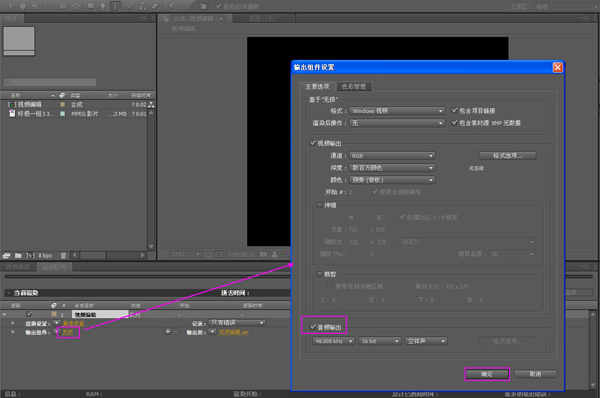The image size is (600, 398).
Task: Open the 通道 RGB dropdown
Action: click(392, 156)
